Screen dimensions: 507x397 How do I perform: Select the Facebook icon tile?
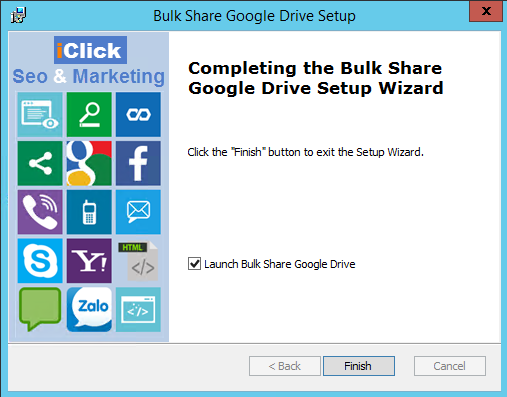[138, 163]
